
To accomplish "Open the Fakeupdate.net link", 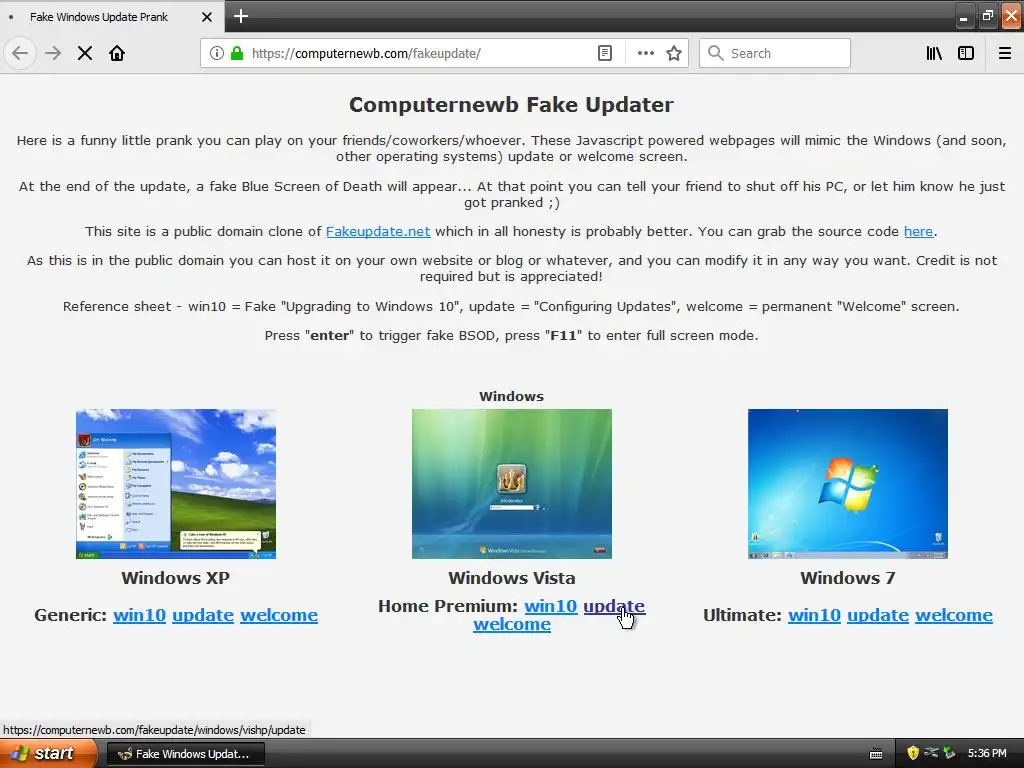I will (x=378, y=231).
